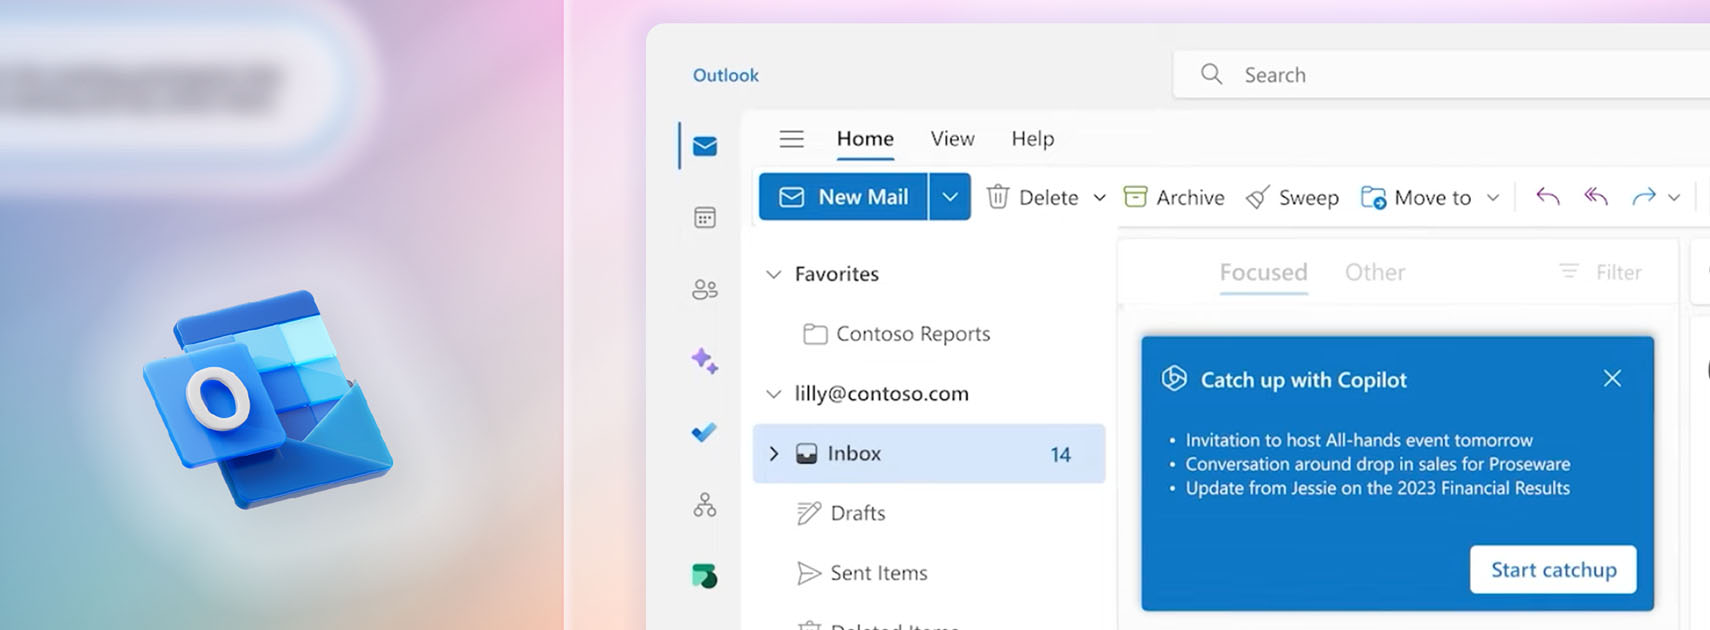Toggle the hamburger navigation pane icon
The width and height of the screenshot is (1710, 630).
click(792, 139)
